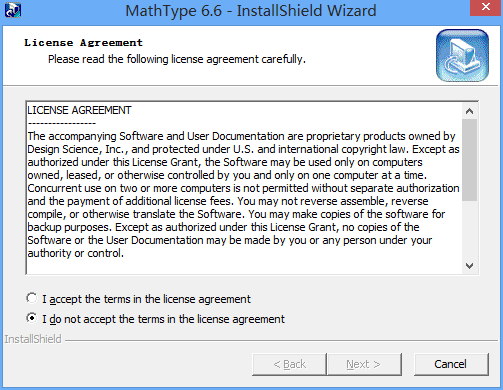Click the license text scrollbar thumb
Screen dimensions: 503x390
click(469, 160)
